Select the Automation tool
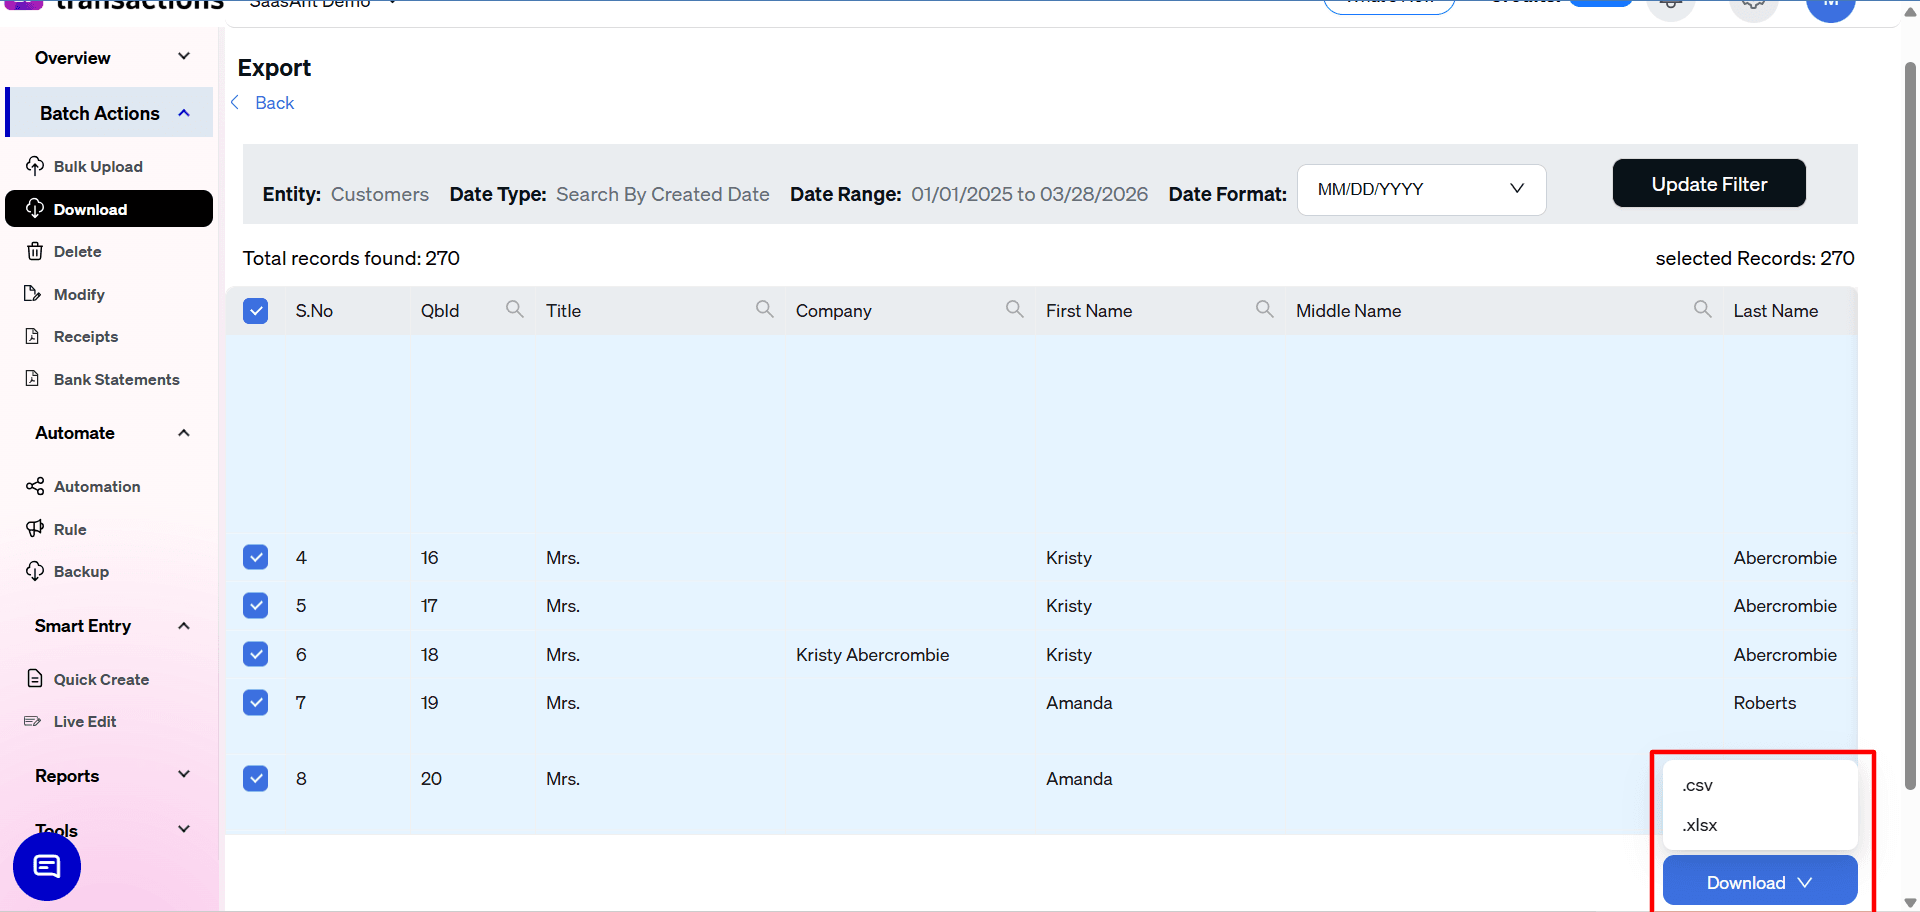1920x912 pixels. (95, 486)
